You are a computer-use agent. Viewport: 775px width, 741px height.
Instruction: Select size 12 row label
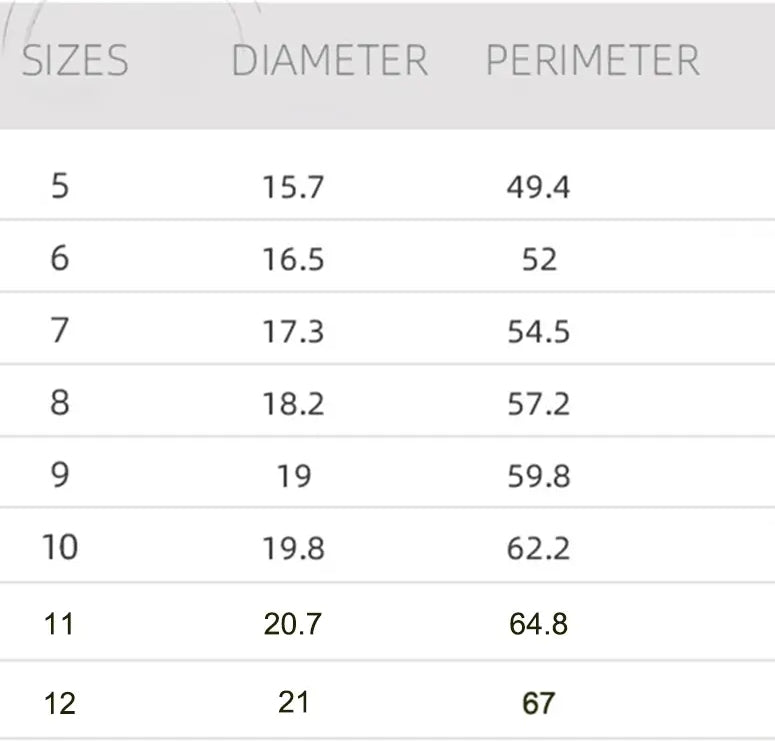pos(60,703)
